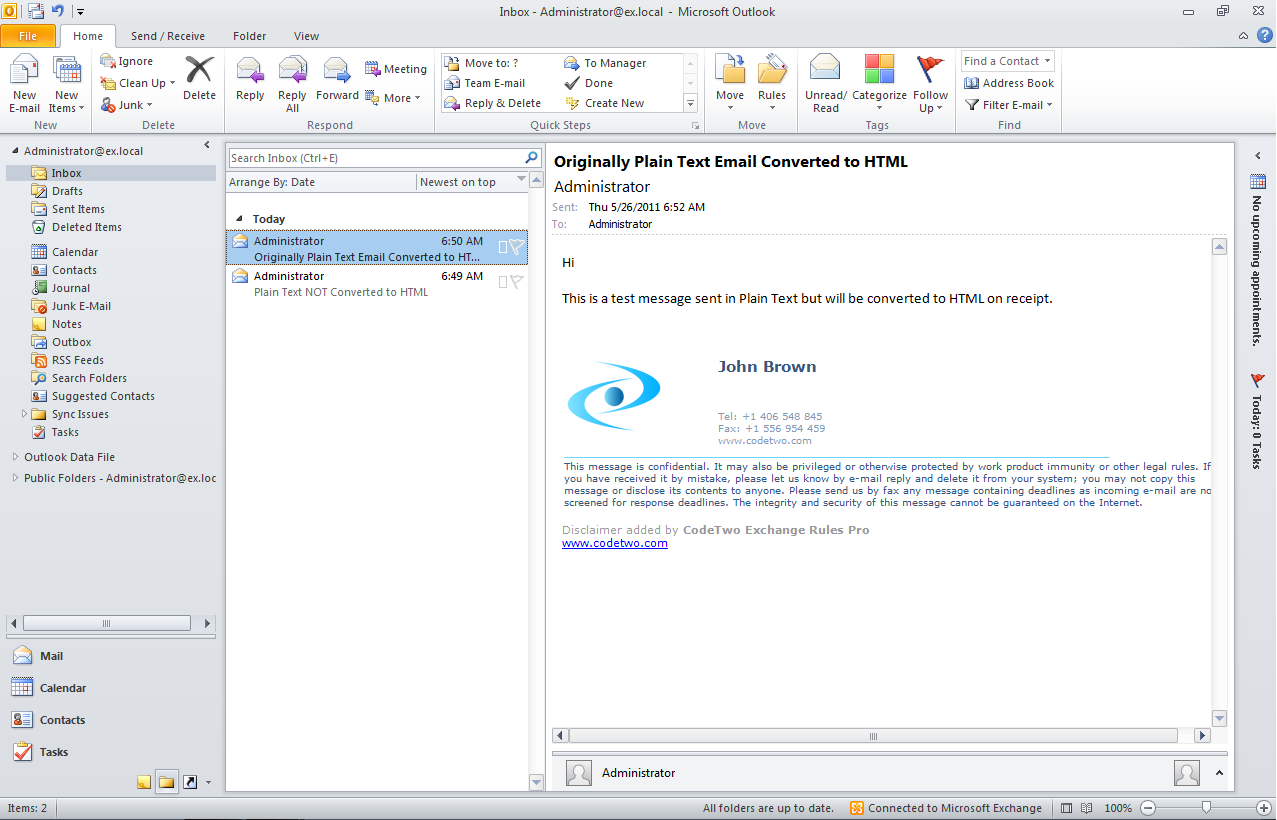Run the Team E-mail quick step
This screenshot has width=1277, height=820.
484,83
